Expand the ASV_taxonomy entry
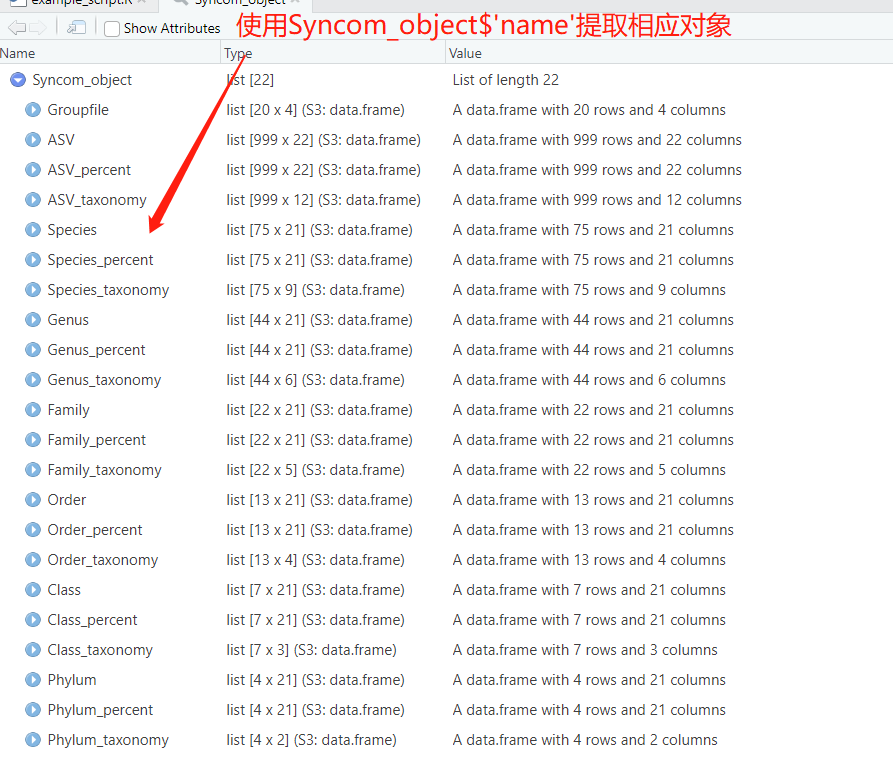Viewport: 893px width, 770px height. coord(33,200)
